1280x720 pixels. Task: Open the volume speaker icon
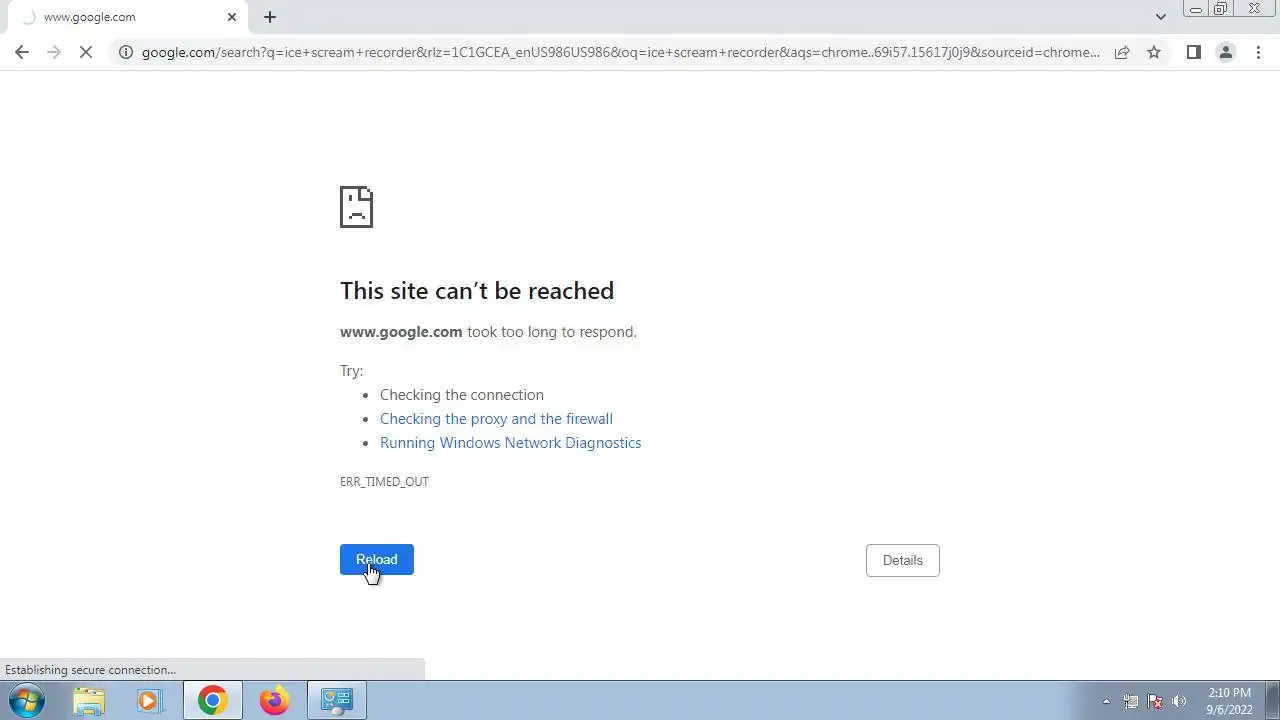click(1179, 701)
